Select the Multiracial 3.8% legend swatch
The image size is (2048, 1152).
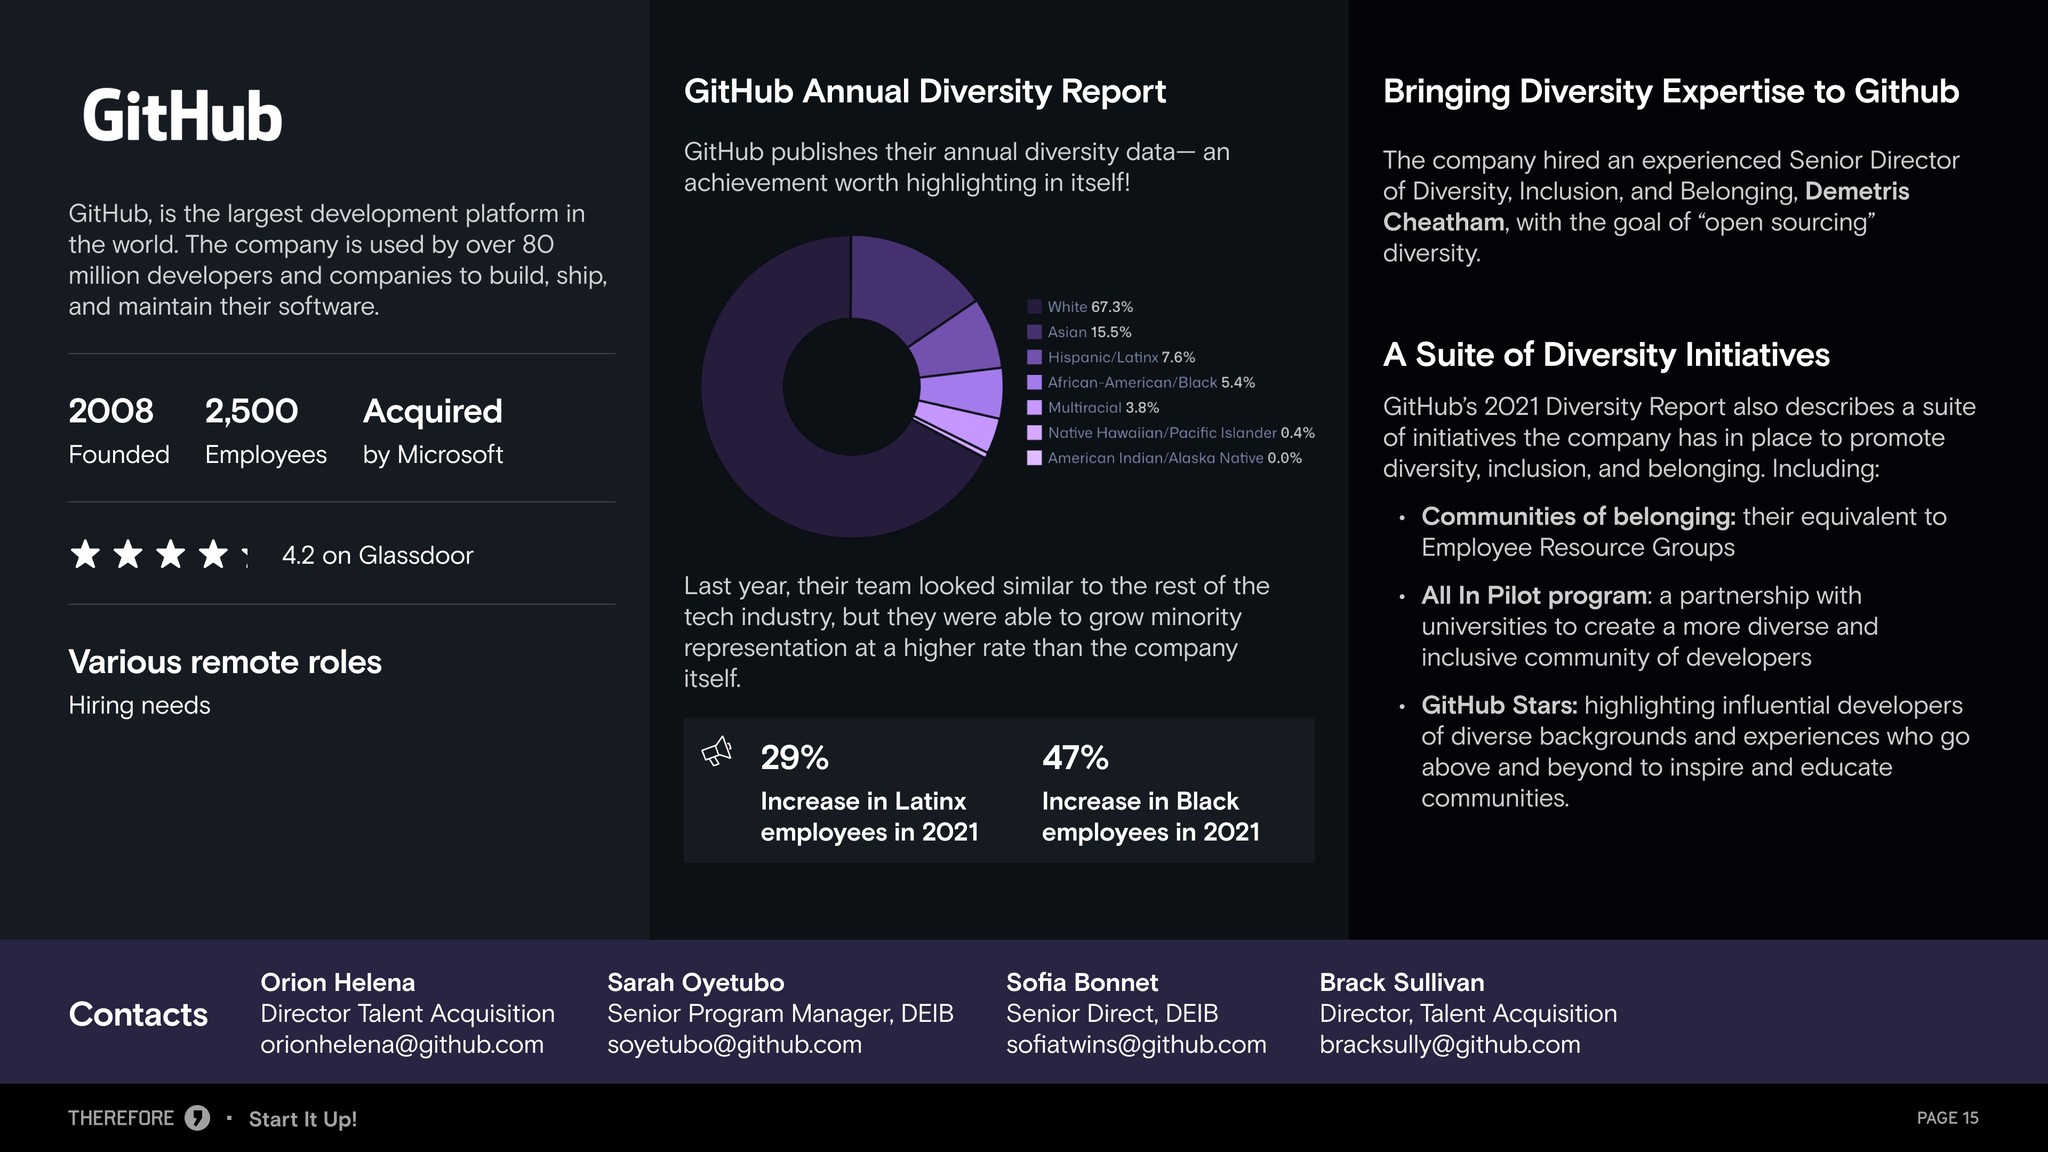click(x=1035, y=407)
